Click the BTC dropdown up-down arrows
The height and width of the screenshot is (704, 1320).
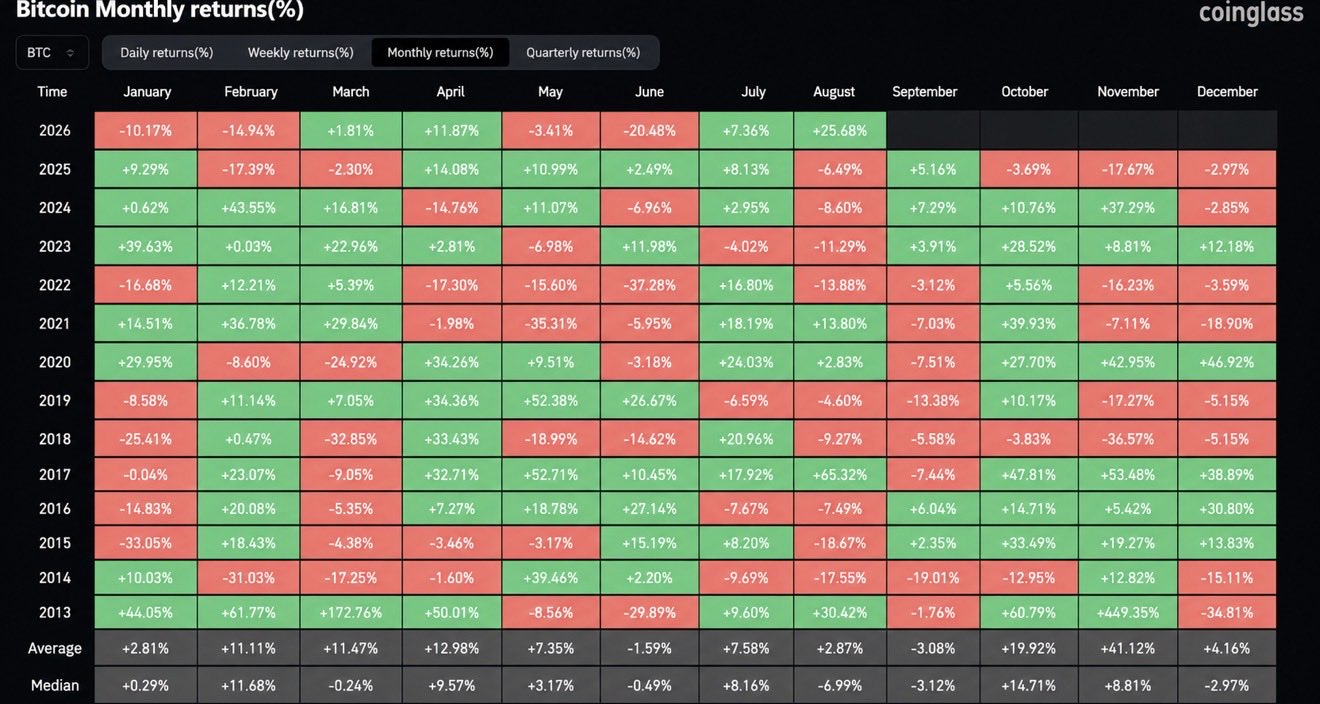(71, 53)
